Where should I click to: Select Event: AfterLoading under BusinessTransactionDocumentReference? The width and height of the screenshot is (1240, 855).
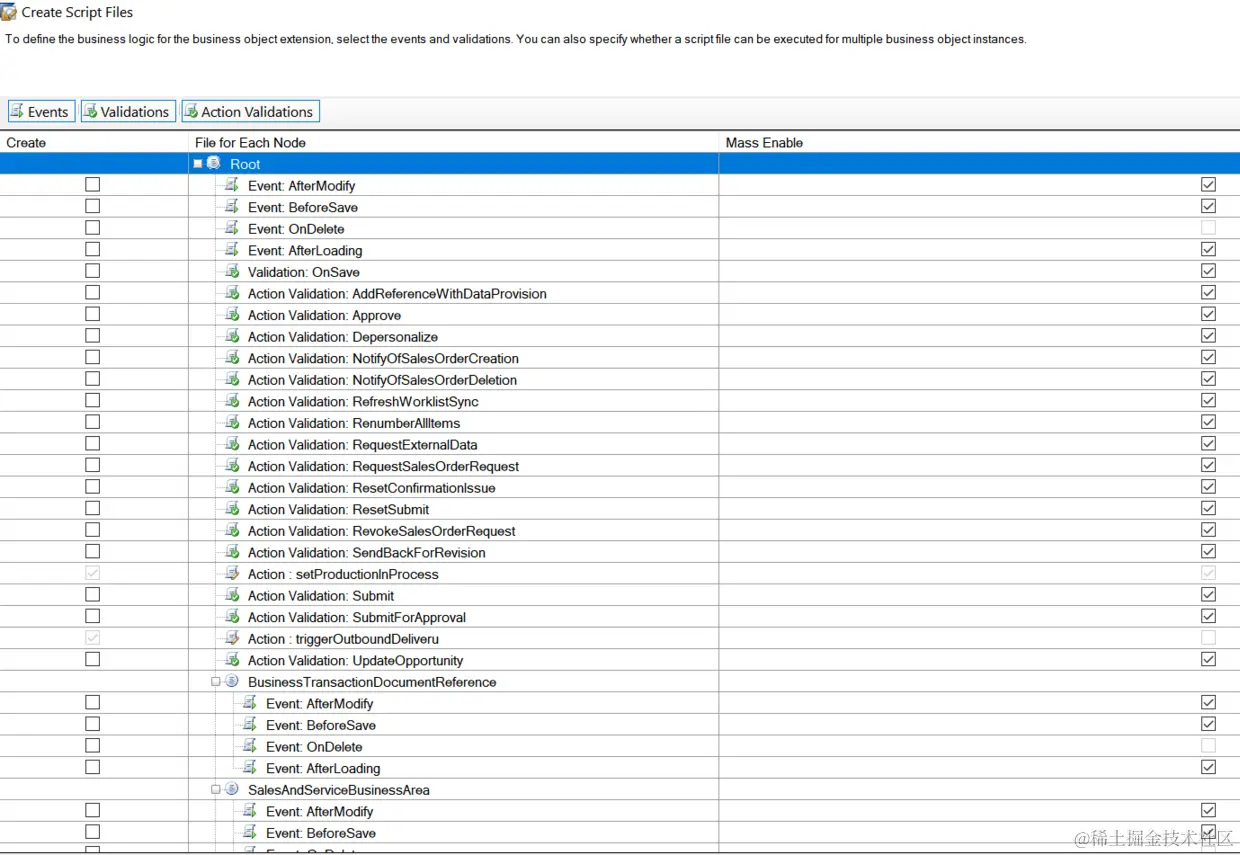click(x=323, y=769)
